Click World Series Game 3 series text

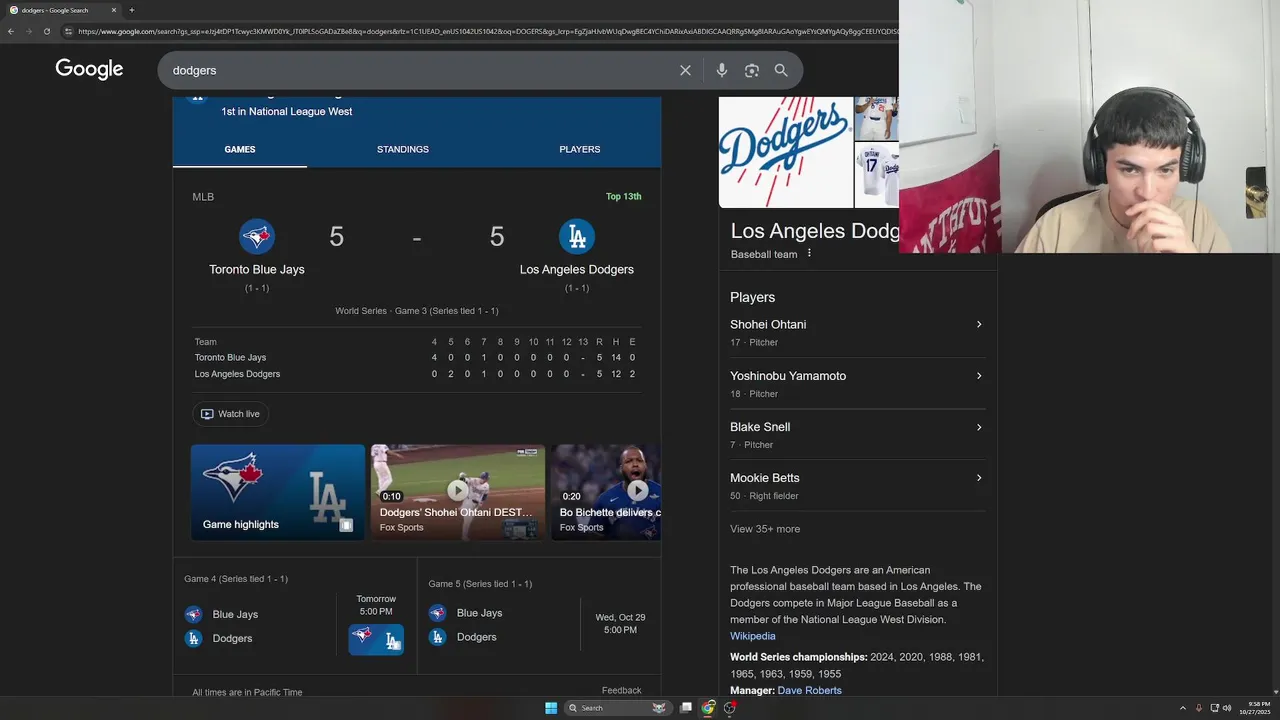(x=417, y=311)
